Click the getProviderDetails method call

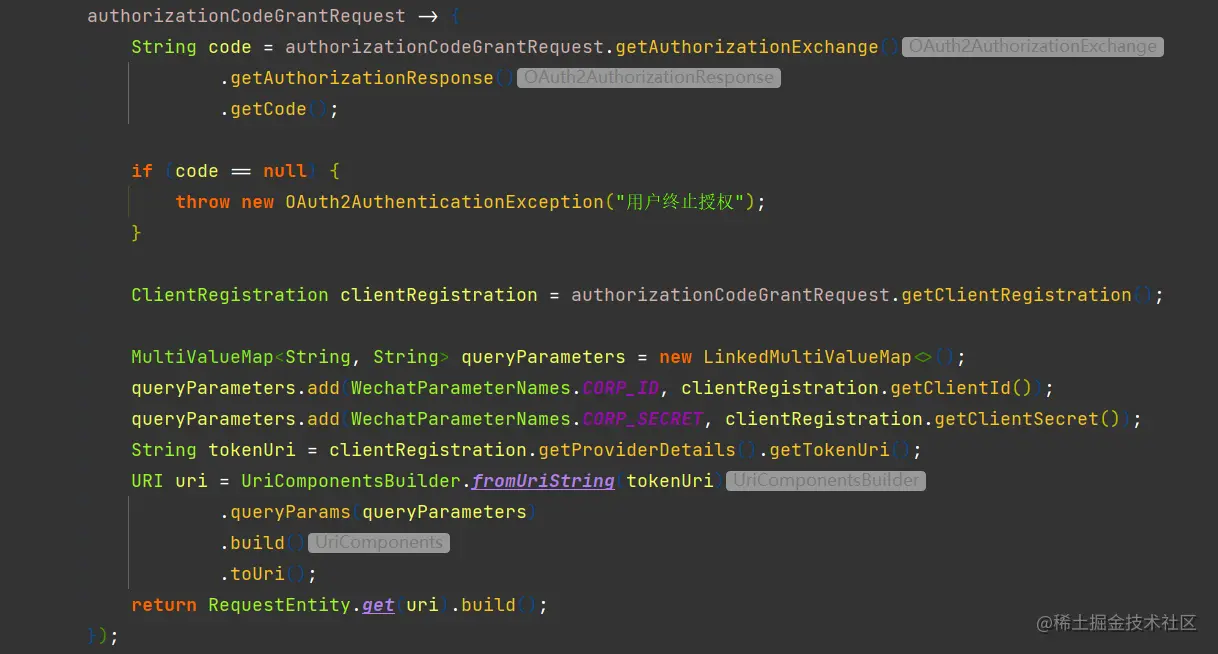pos(637,450)
